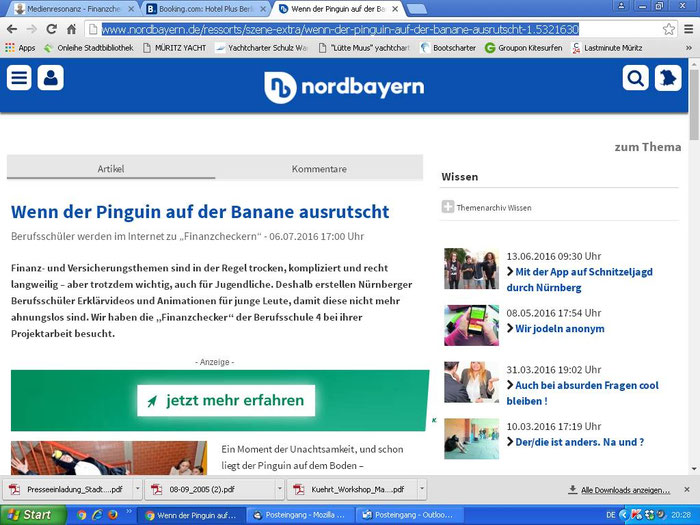Open downloaded Presseeinladung_Stadt pdf

pyautogui.click(x=68, y=489)
